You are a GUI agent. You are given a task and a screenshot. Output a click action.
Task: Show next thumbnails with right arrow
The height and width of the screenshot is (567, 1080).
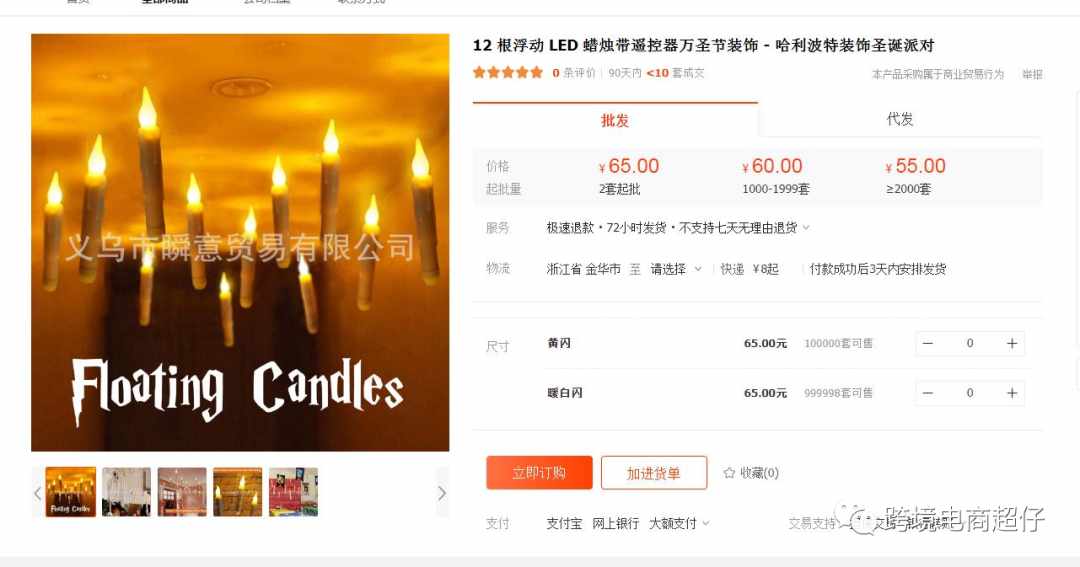[442, 493]
